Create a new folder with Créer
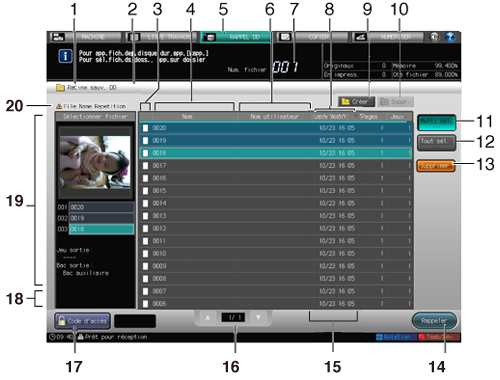The width and height of the screenshot is (500, 380). (x=356, y=101)
